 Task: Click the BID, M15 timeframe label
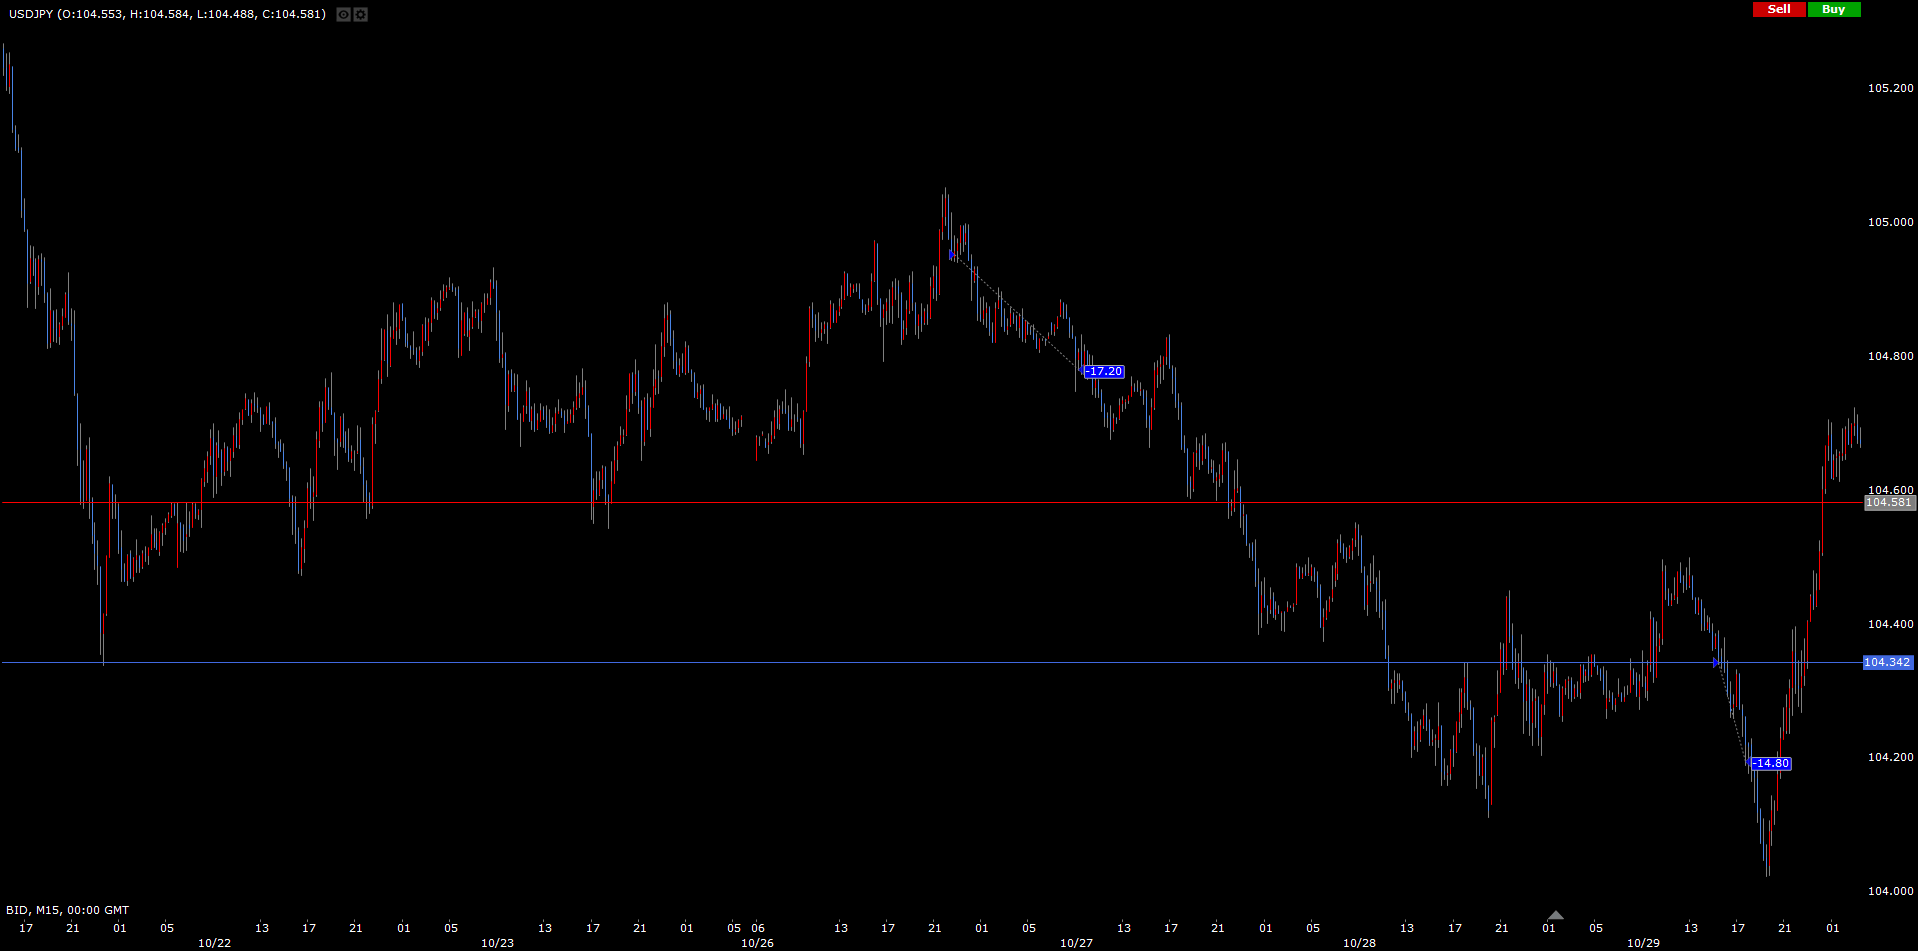pyautogui.click(x=67, y=910)
